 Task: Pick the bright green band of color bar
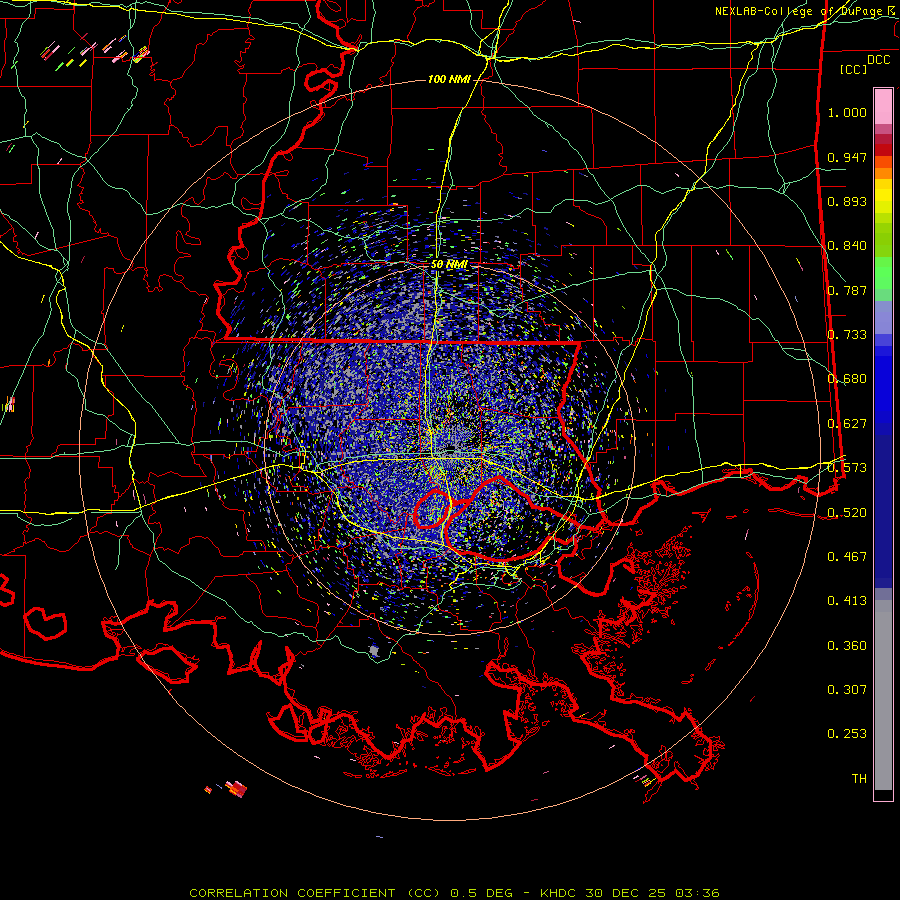click(883, 273)
